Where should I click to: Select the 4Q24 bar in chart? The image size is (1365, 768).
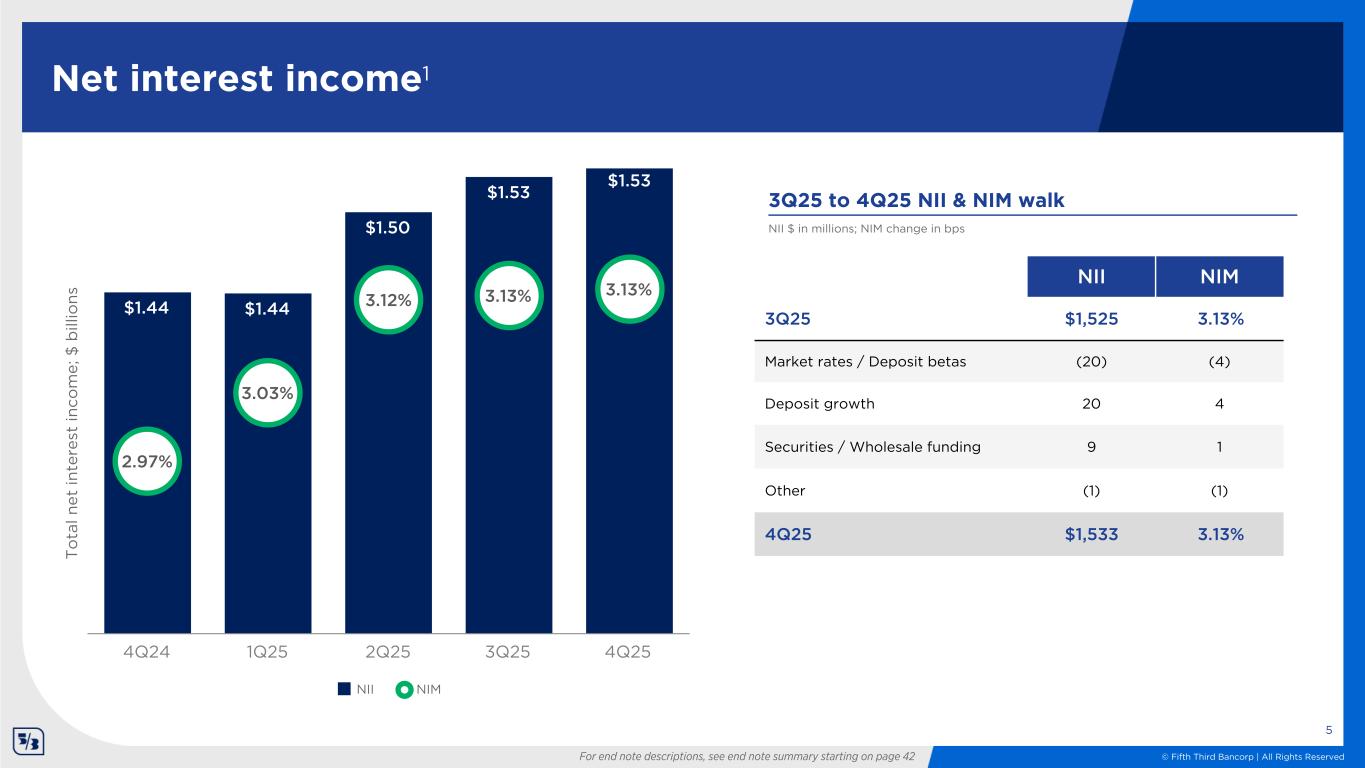(x=148, y=560)
